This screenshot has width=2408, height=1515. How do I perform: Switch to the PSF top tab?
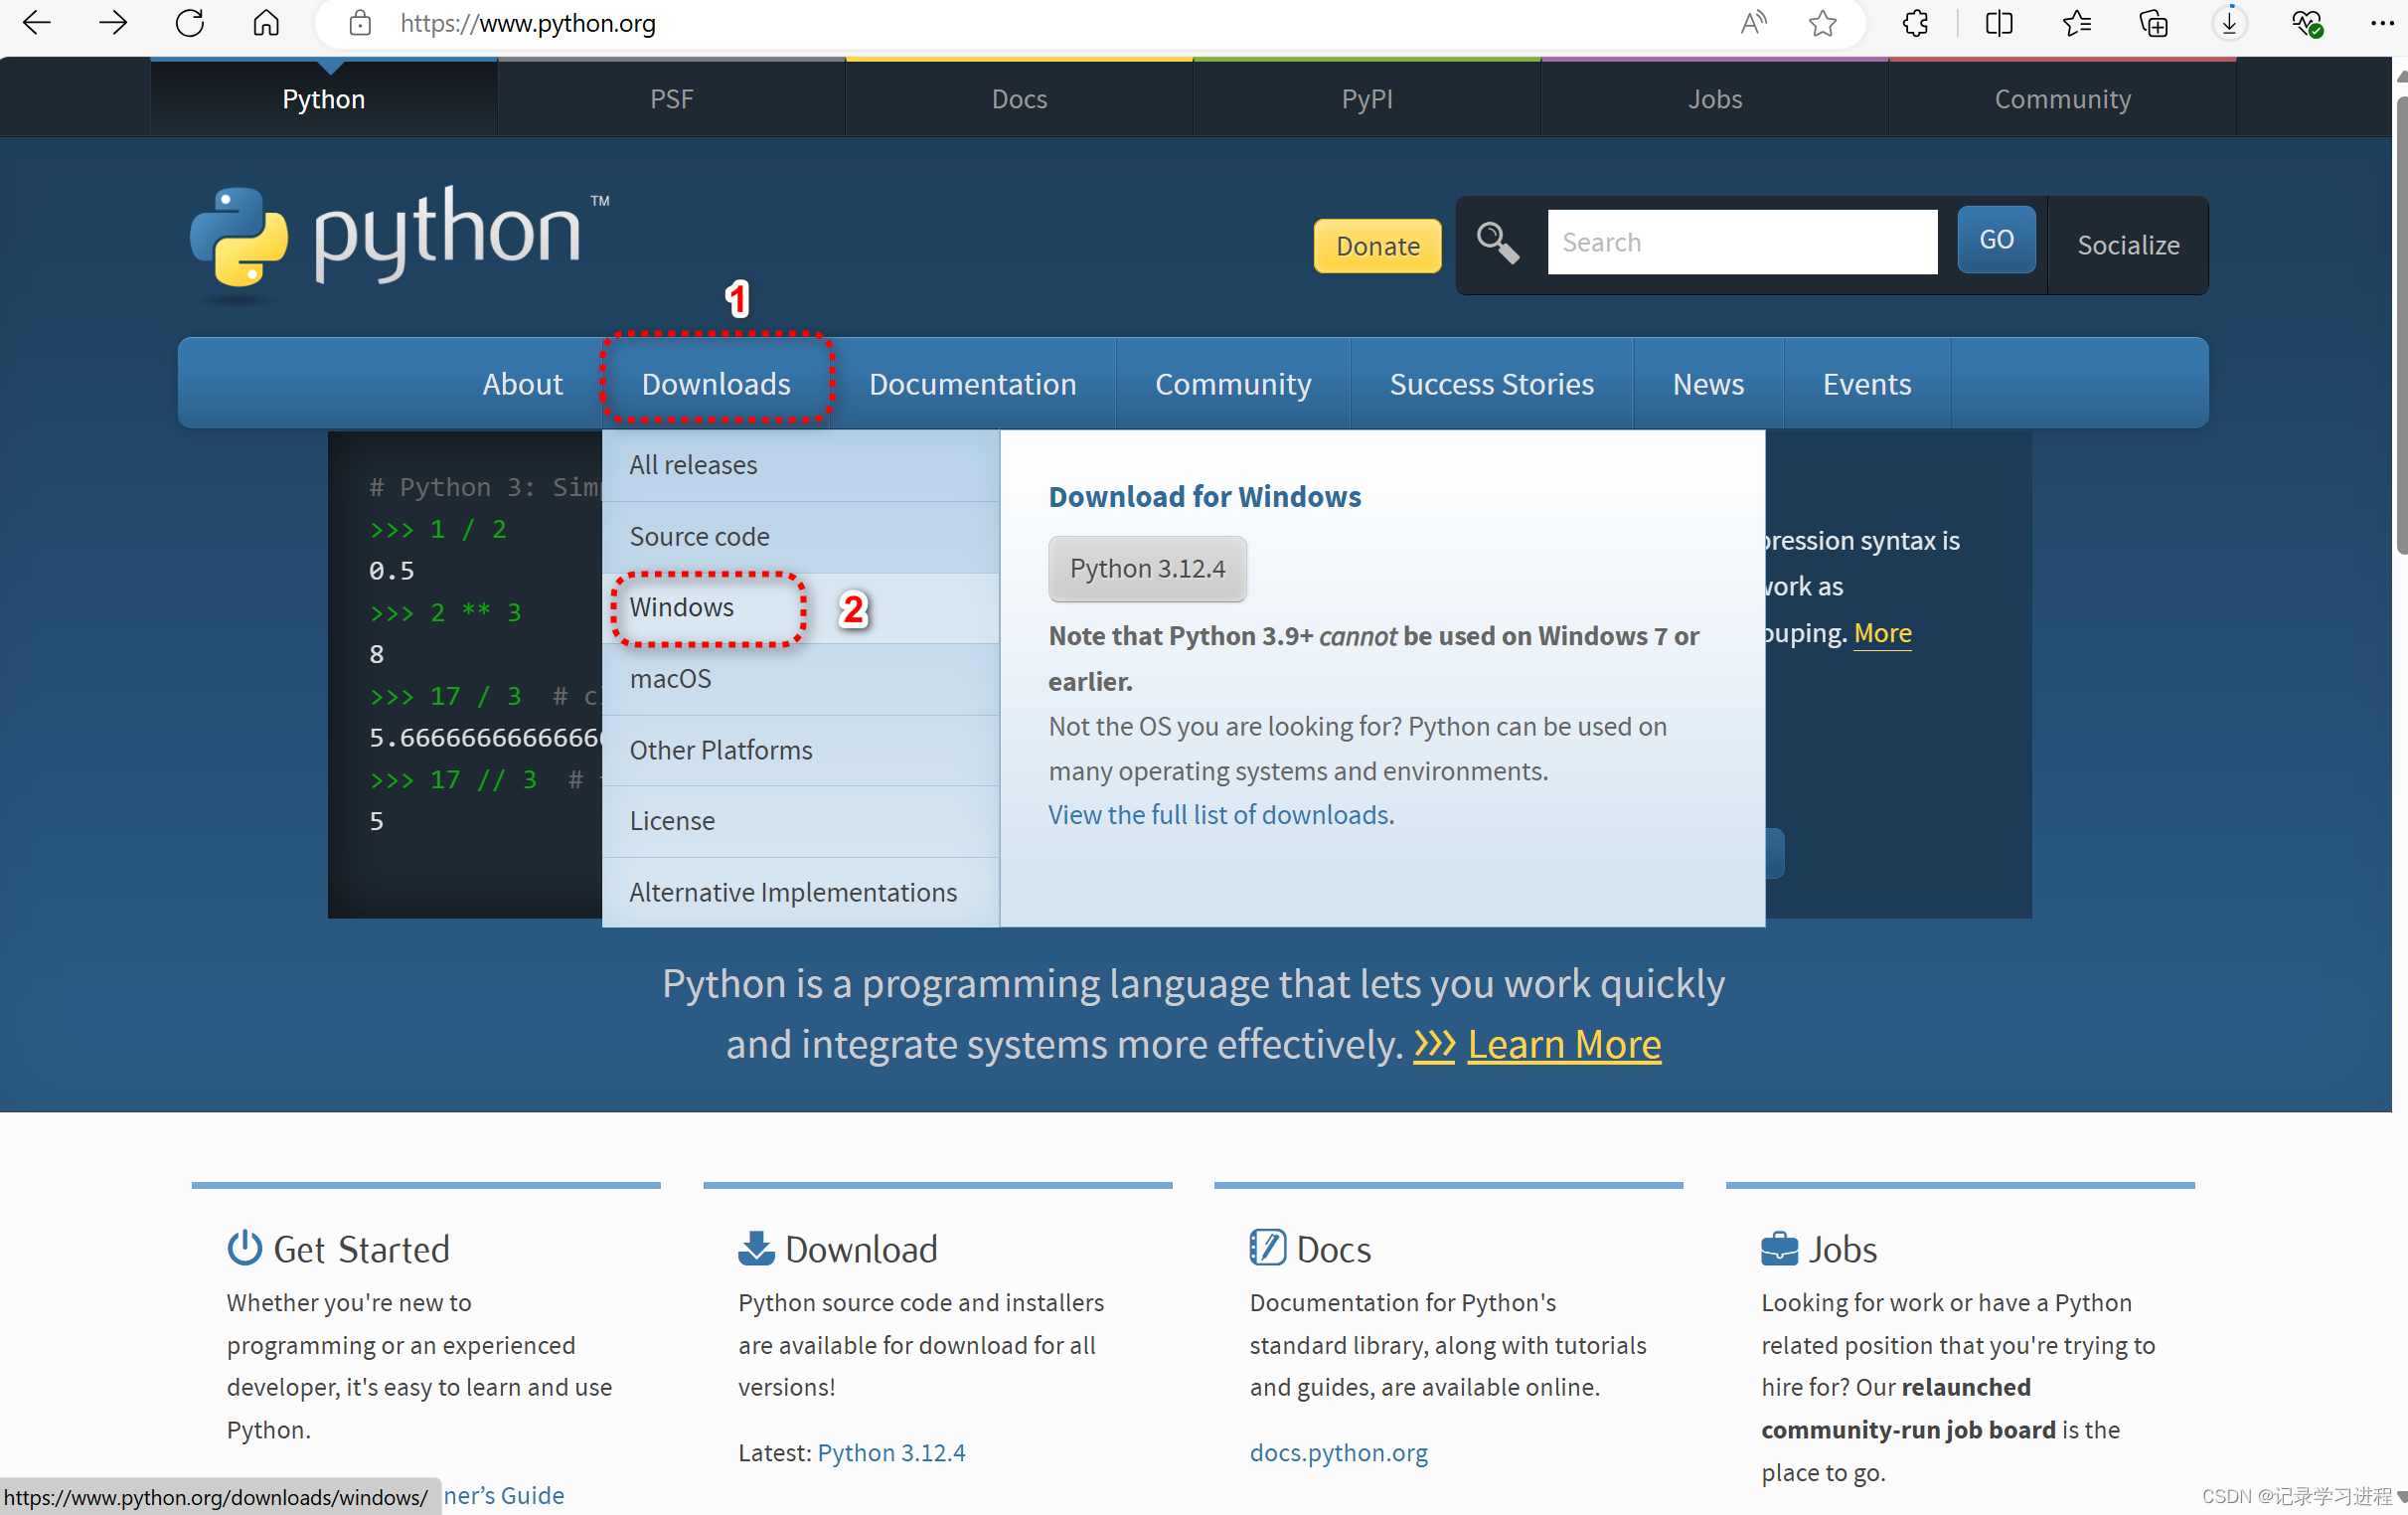(x=671, y=98)
